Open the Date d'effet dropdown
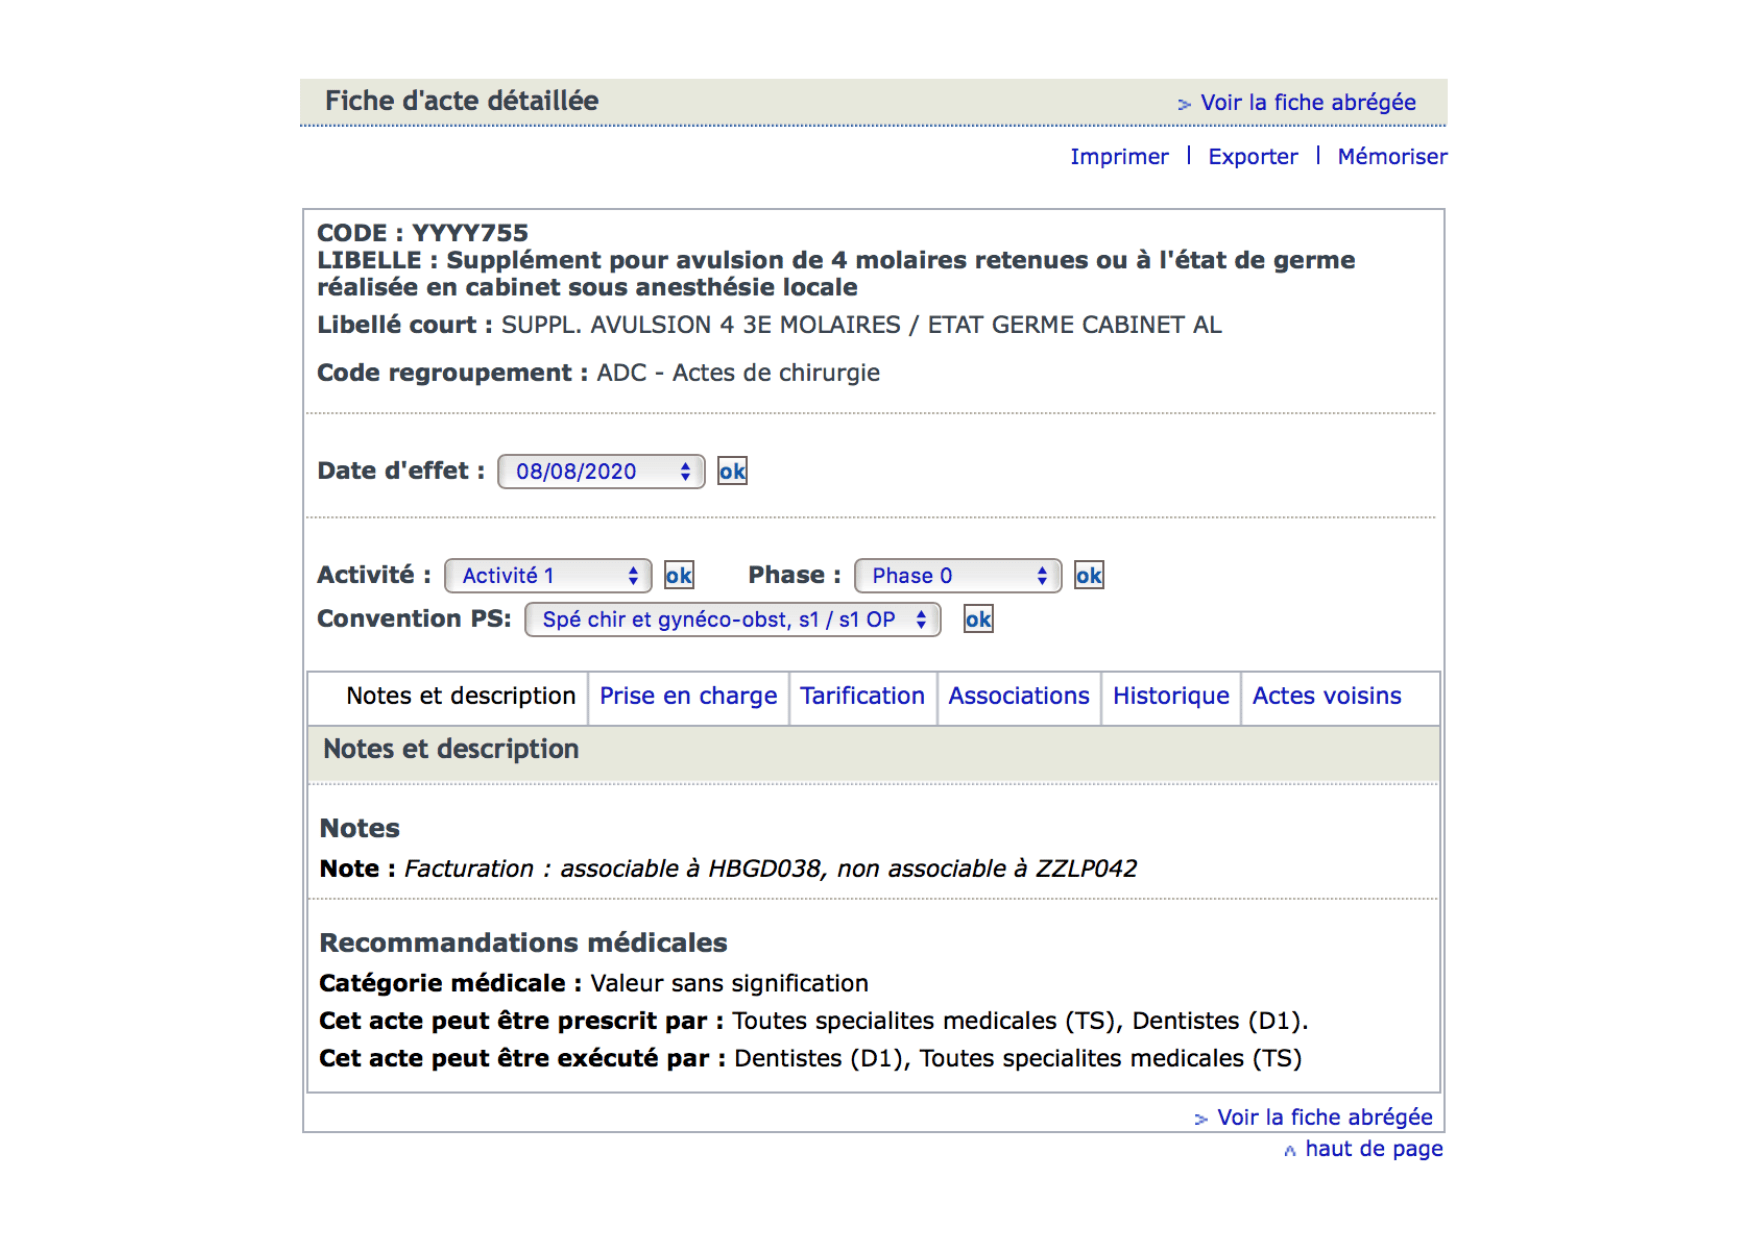This screenshot has height=1239, width=1754. (x=601, y=472)
